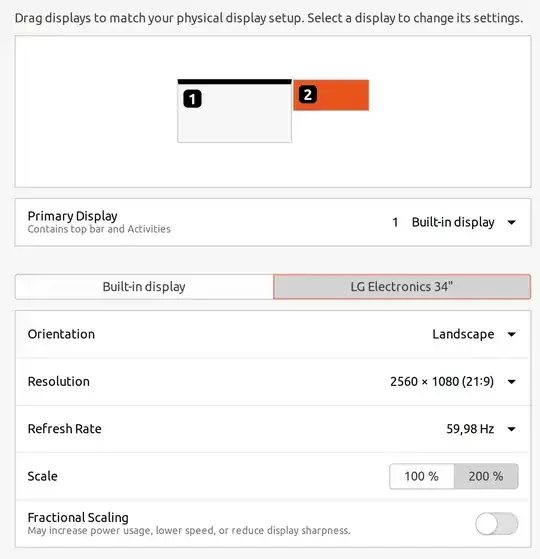Click the 2560 × 1080 (21:9) resolution value

pos(442,381)
